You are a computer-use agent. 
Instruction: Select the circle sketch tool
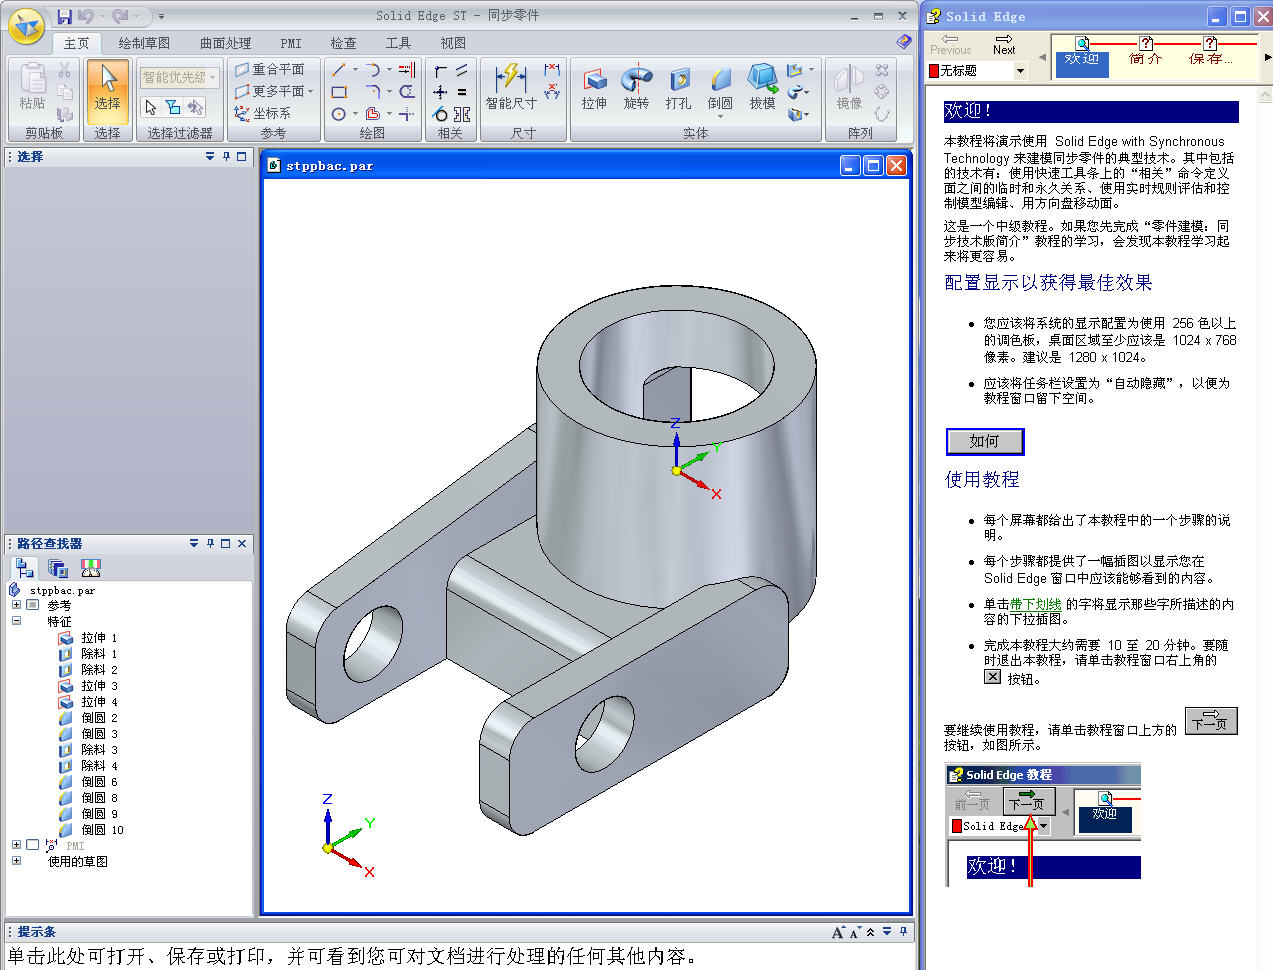[x=339, y=114]
